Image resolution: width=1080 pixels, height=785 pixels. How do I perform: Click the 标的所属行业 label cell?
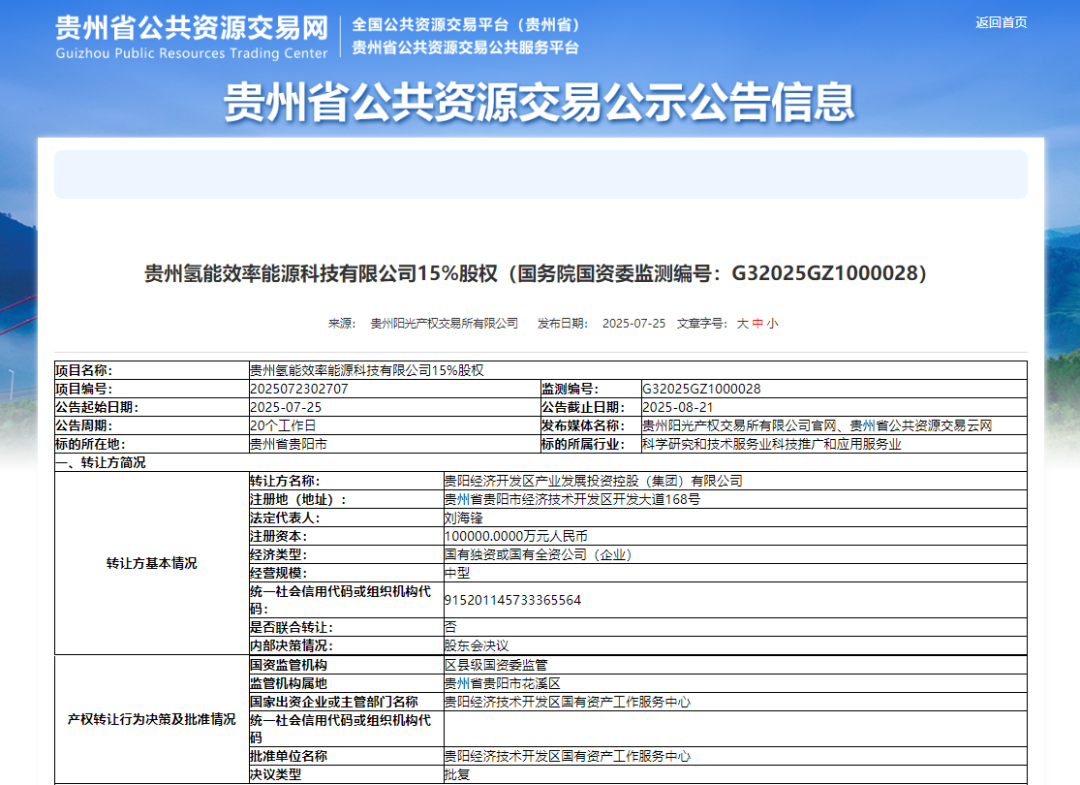[x=590, y=445]
